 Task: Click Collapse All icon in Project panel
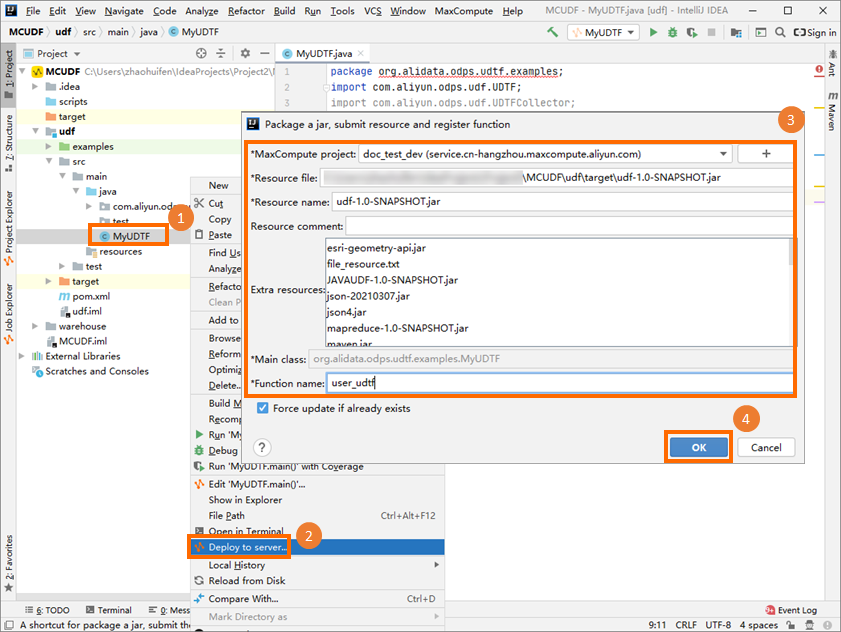pyautogui.click(x=220, y=53)
